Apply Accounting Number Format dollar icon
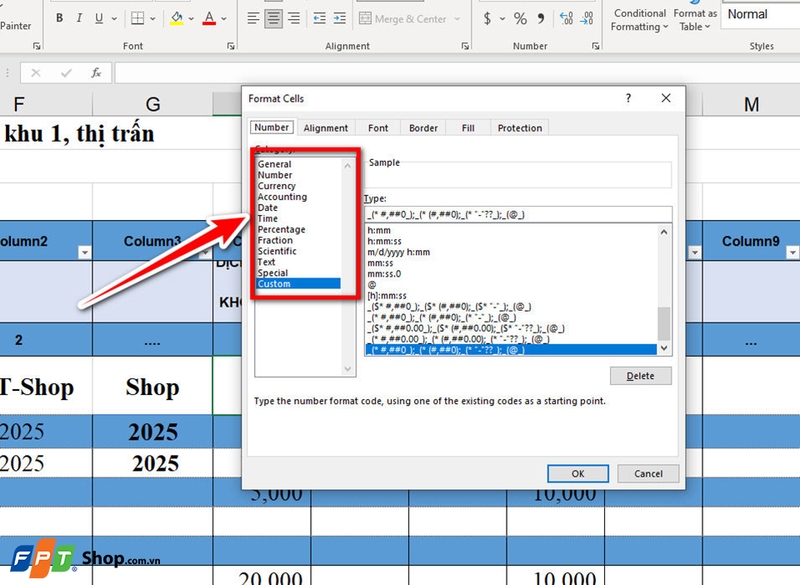This screenshot has height=585, width=800. pyautogui.click(x=487, y=18)
